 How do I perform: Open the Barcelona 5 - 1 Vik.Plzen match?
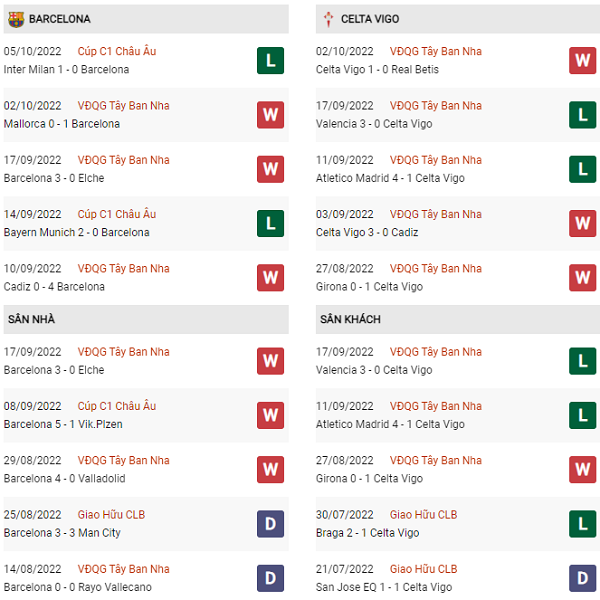(x=63, y=424)
